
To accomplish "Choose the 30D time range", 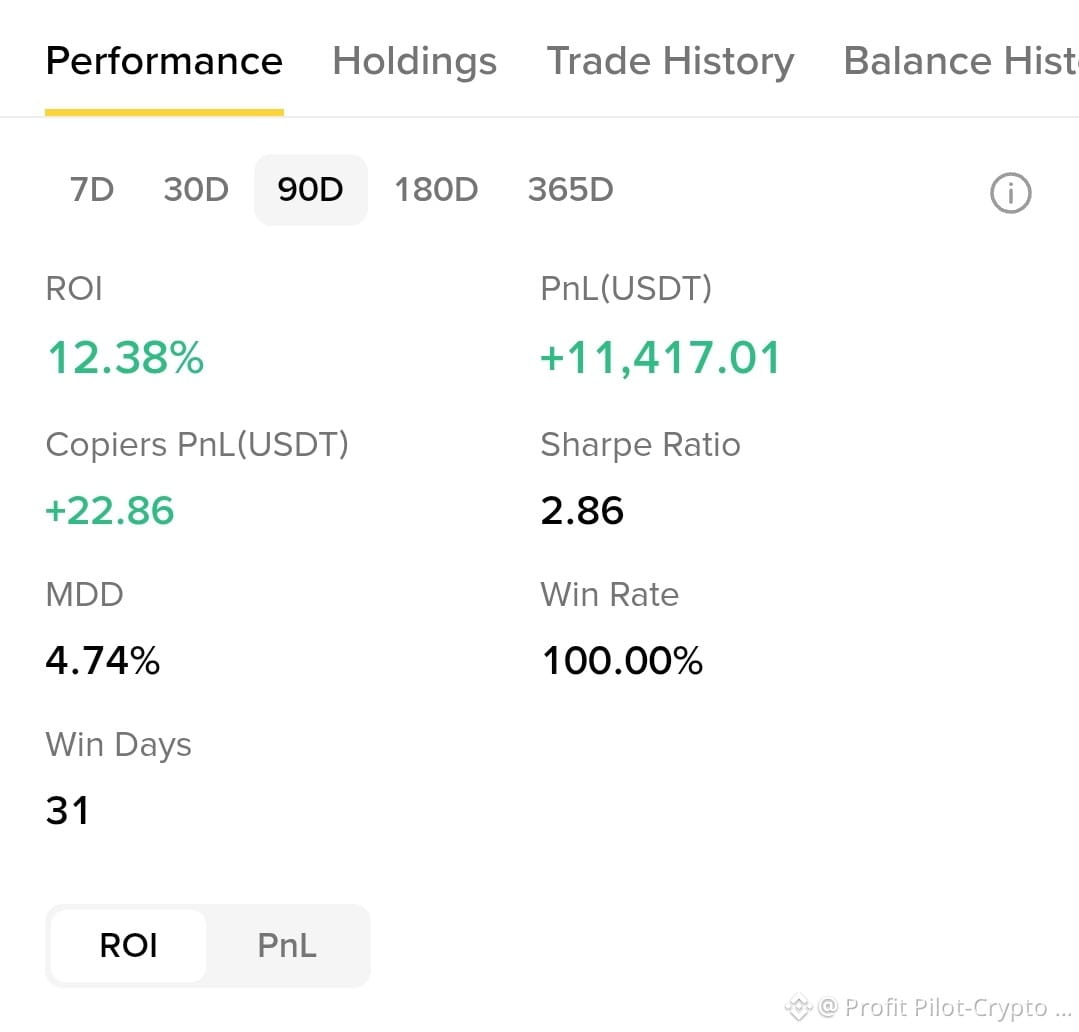I will click(x=196, y=190).
